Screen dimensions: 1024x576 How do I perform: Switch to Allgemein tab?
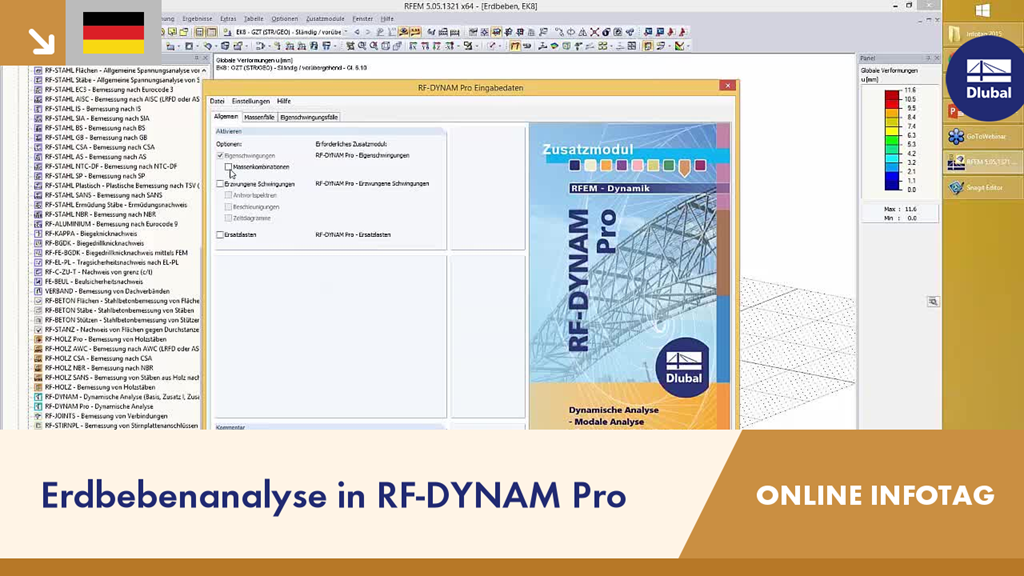pos(226,116)
